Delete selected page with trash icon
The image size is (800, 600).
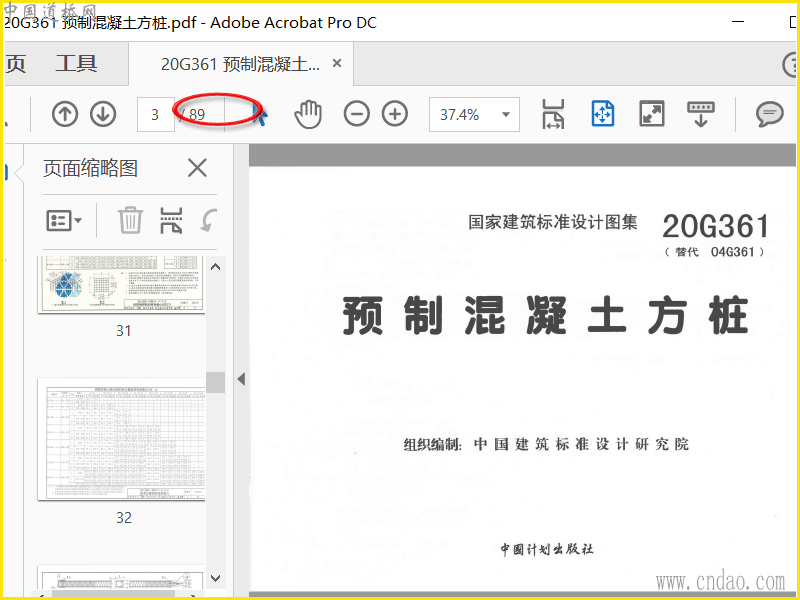tap(130, 220)
